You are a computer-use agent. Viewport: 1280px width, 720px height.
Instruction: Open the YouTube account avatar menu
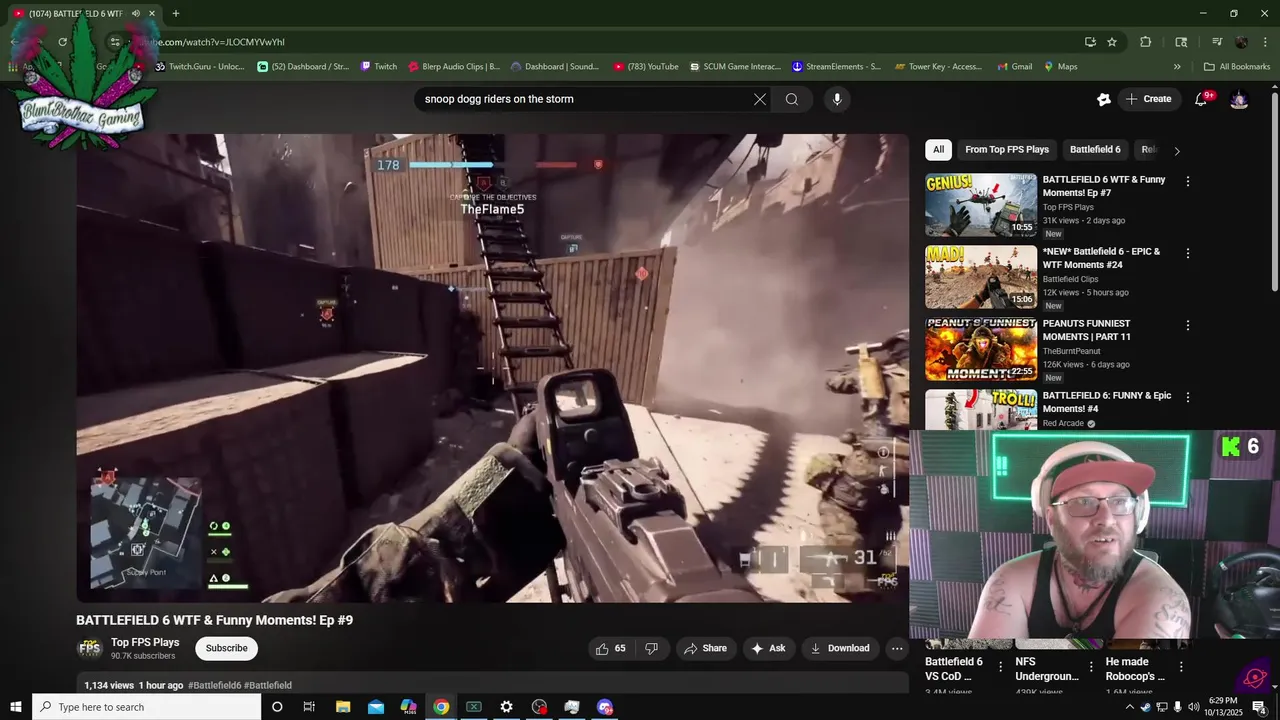1239,99
